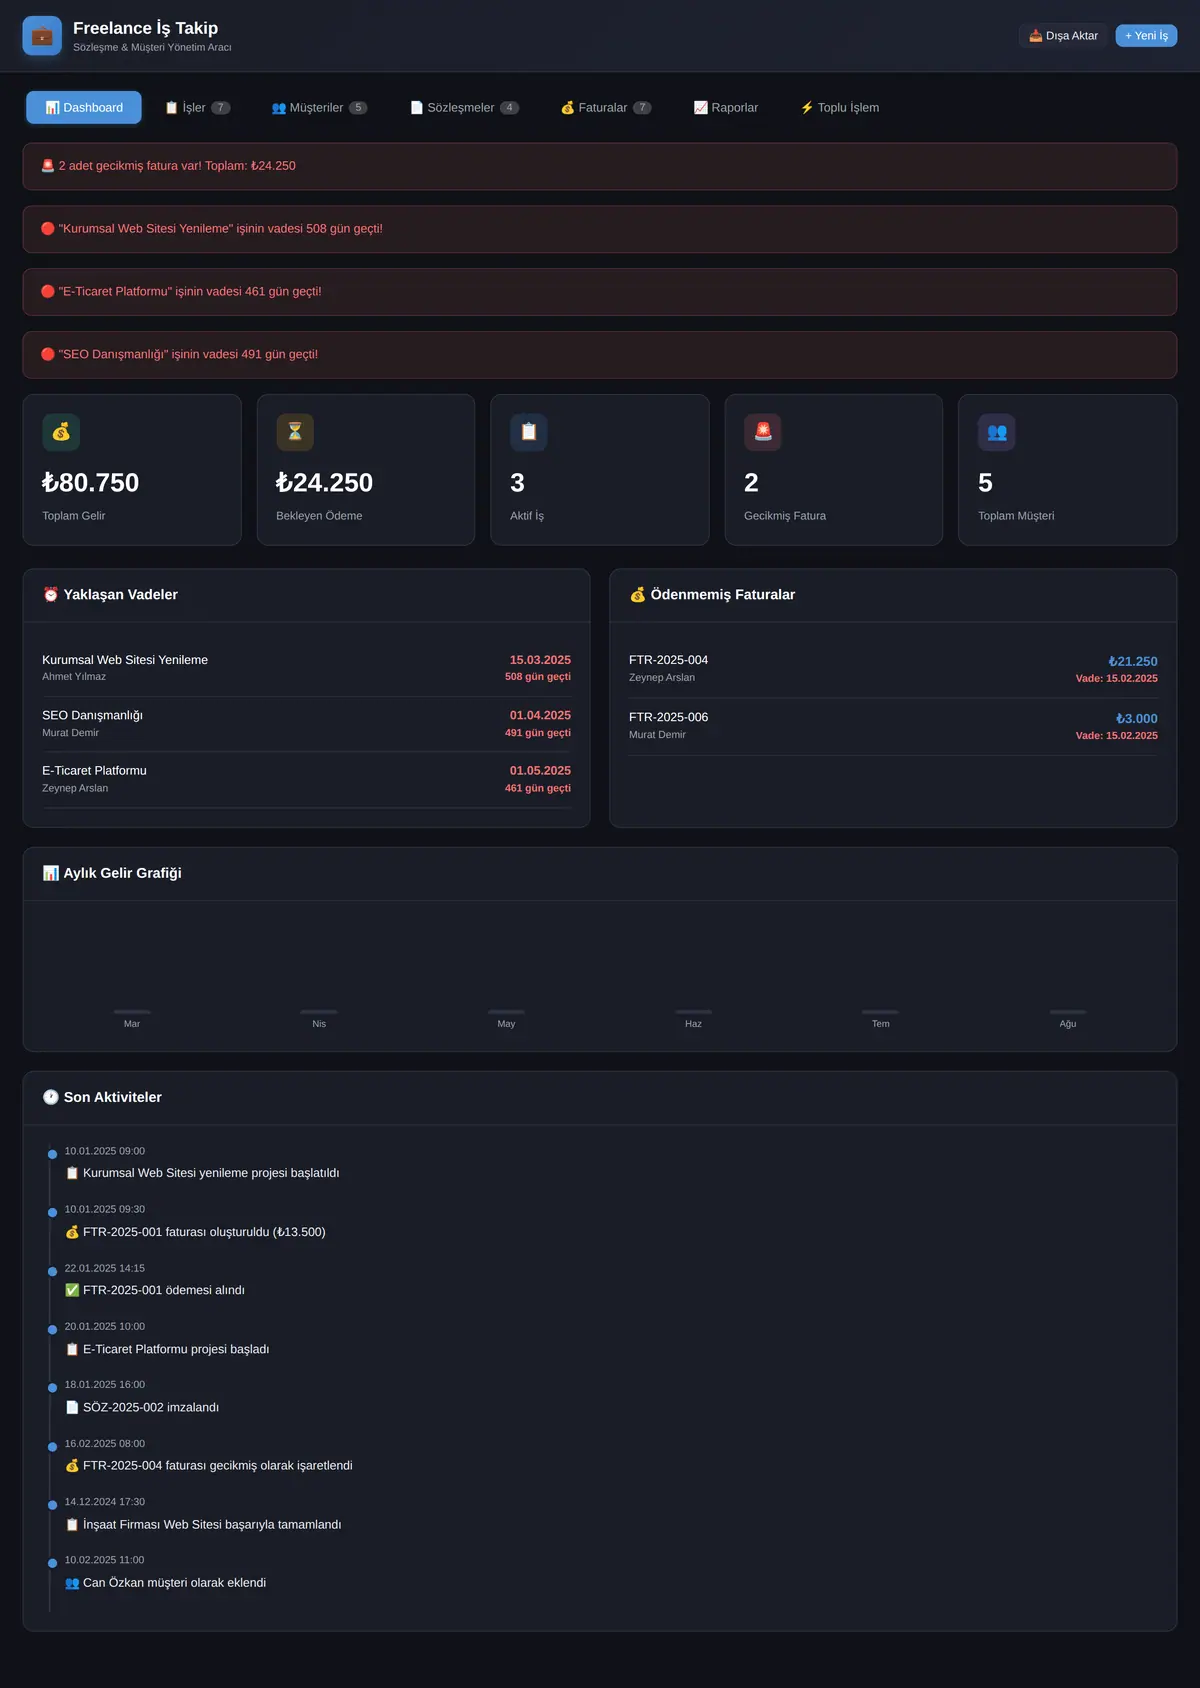This screenshot has width=1200, height=1688.
Task: Open unpaid invoice FTR-2025-006
Action: click(893, 726)
